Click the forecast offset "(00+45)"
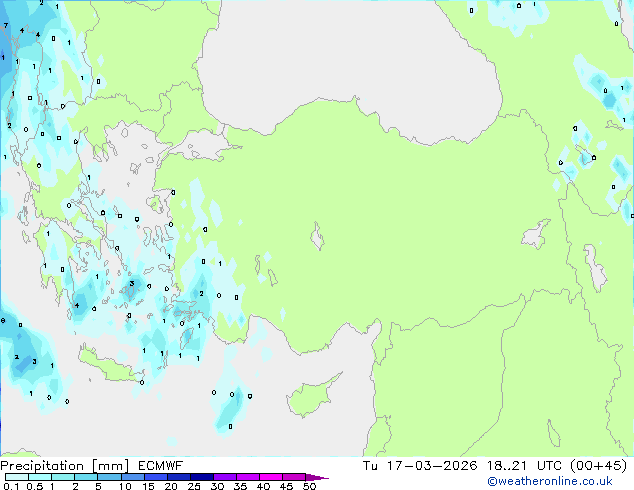 (x=598, y=466)
